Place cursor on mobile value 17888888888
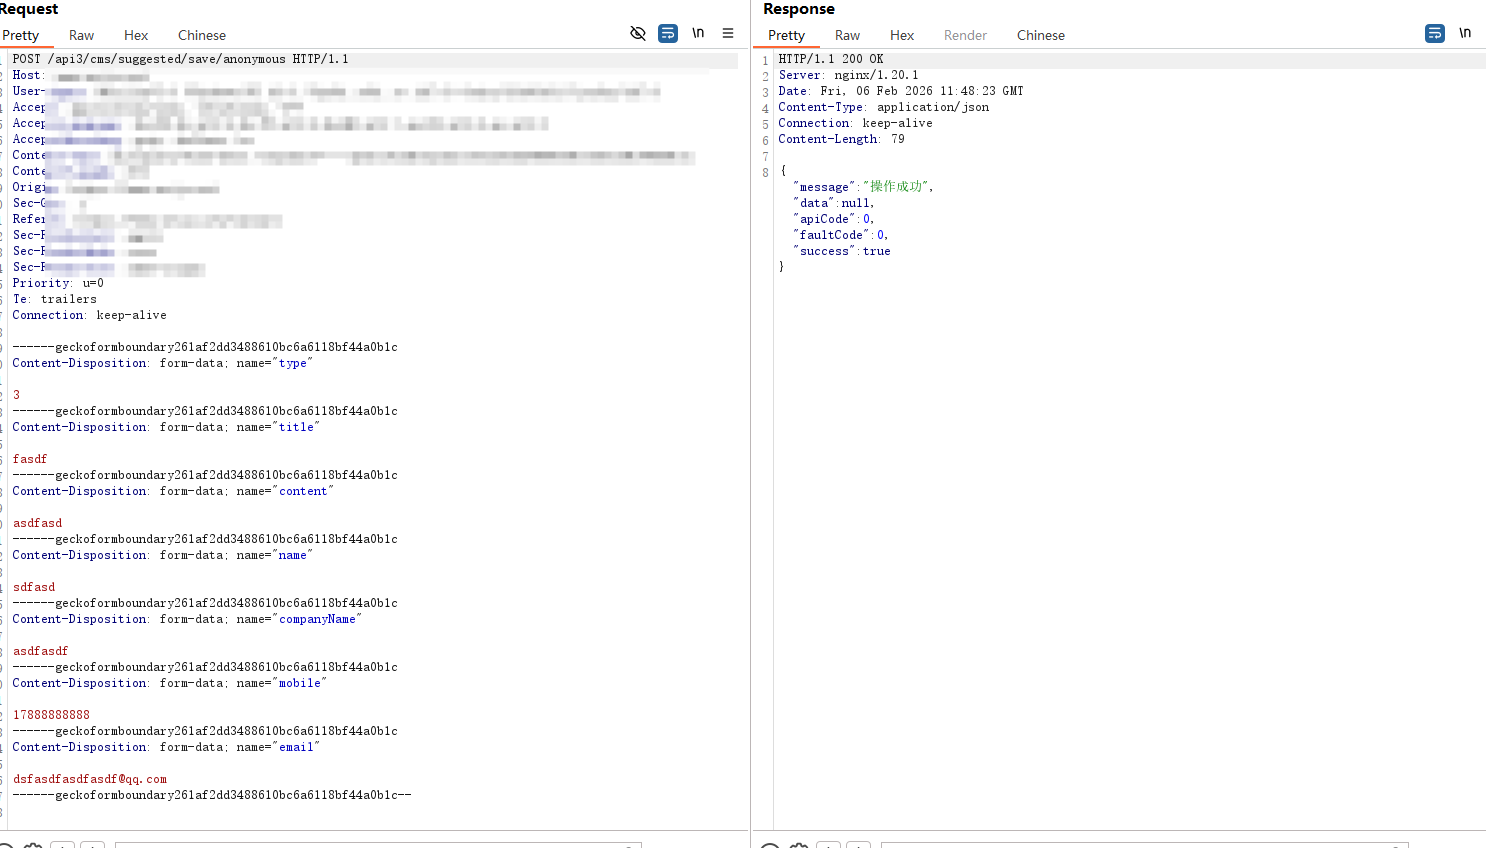Screen dimensions: 1486x848 tap(51, 715)
